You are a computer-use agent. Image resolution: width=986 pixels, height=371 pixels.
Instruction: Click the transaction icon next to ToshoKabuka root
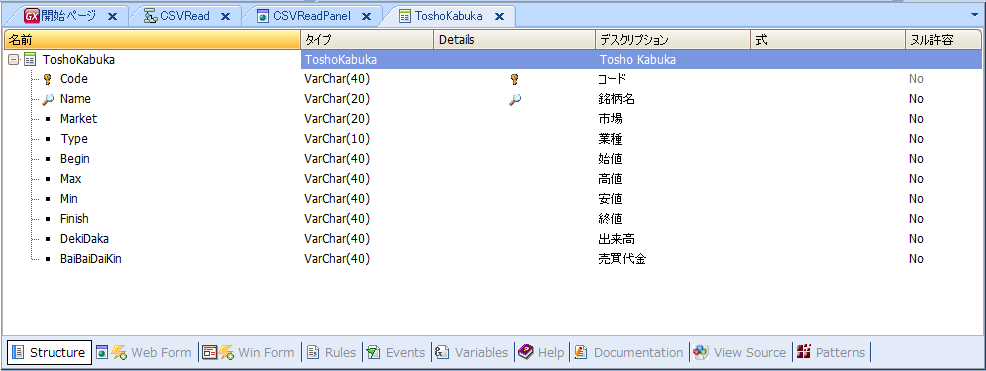(x=30, y=60)
